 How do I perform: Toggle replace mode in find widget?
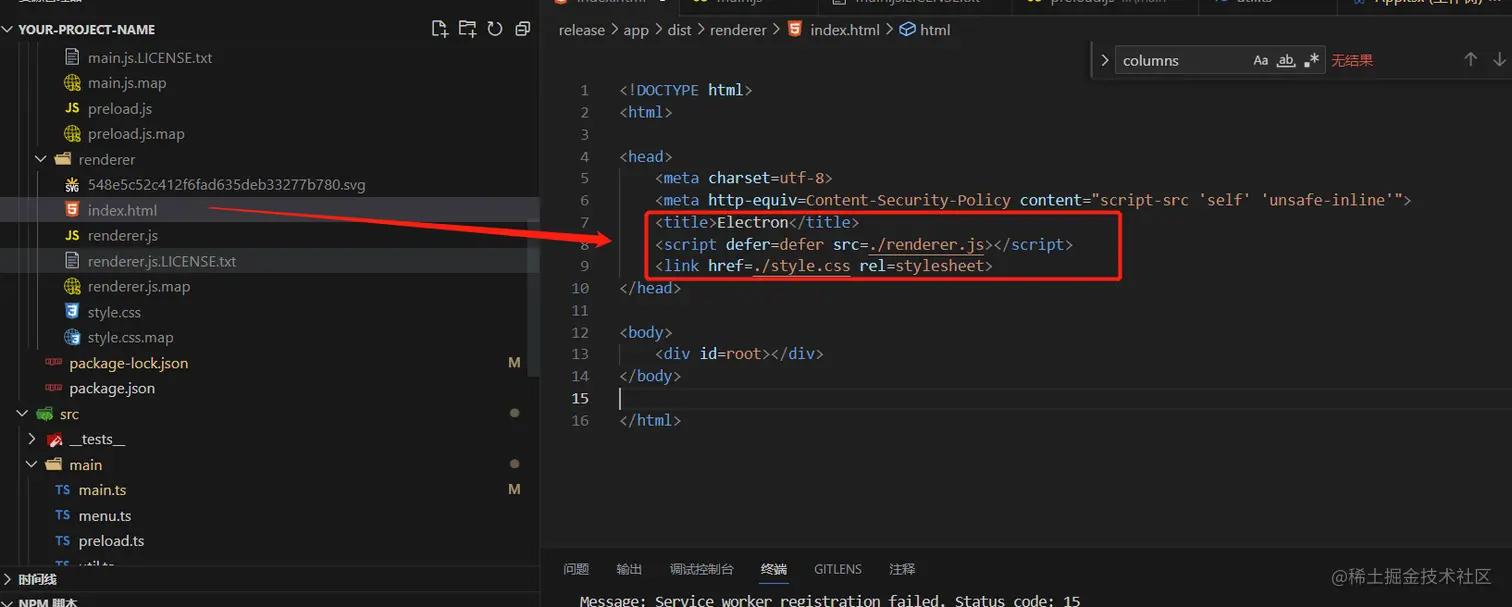[x=1105, y=60]
